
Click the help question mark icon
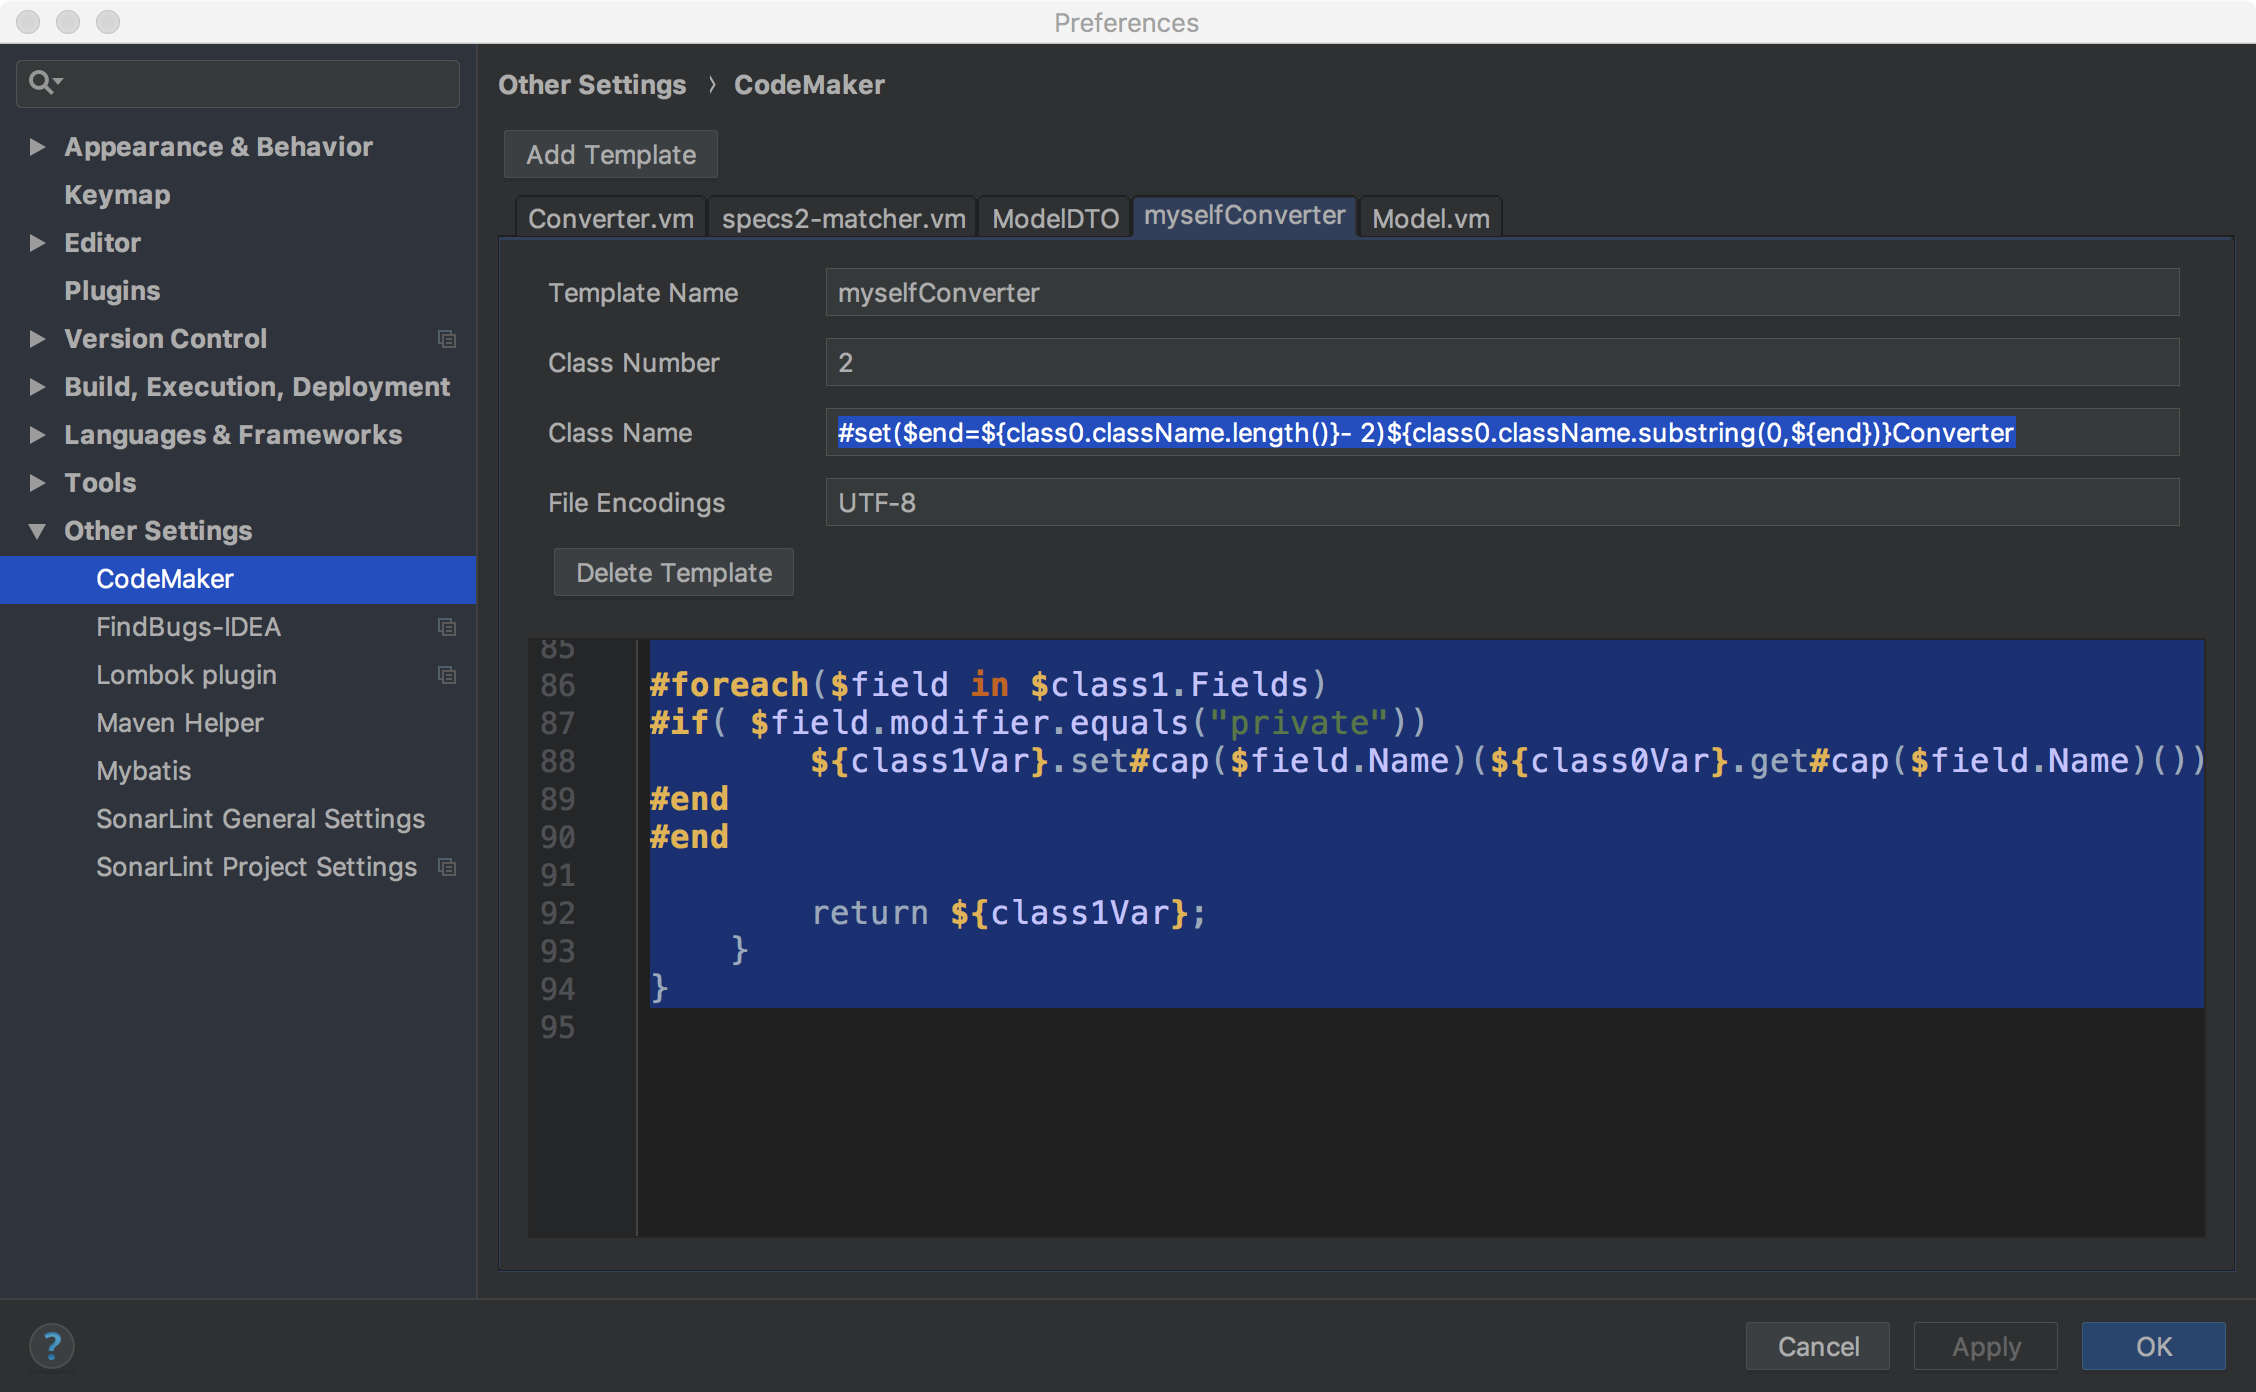(x=52, y=1345)
